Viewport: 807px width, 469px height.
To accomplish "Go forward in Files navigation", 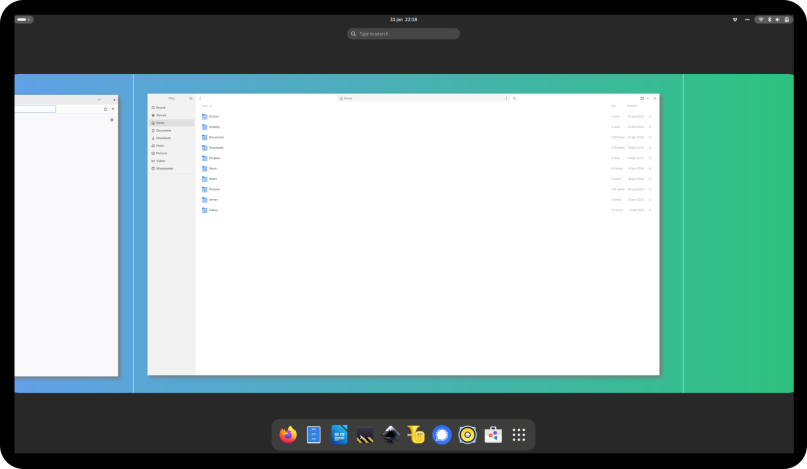I will (x=208, y=98).
